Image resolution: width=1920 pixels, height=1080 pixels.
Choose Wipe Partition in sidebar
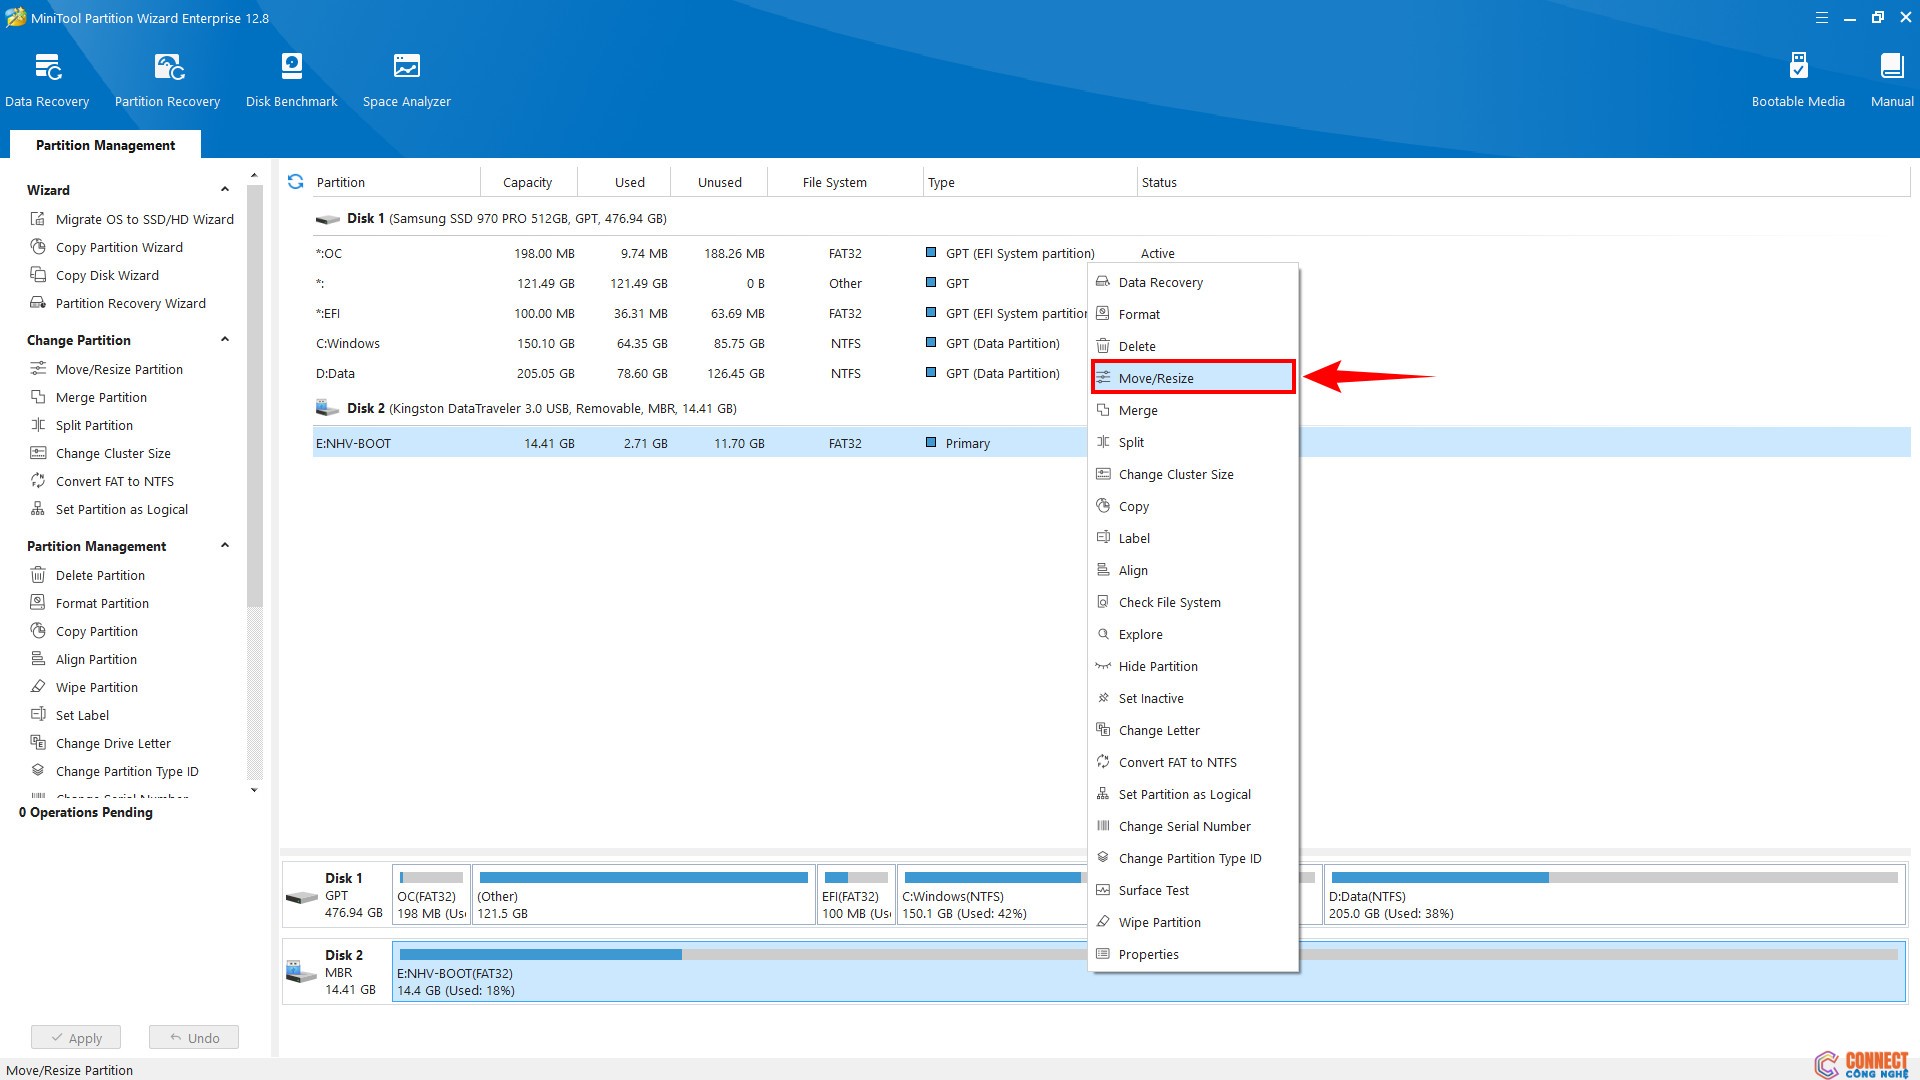click(84, 687)
